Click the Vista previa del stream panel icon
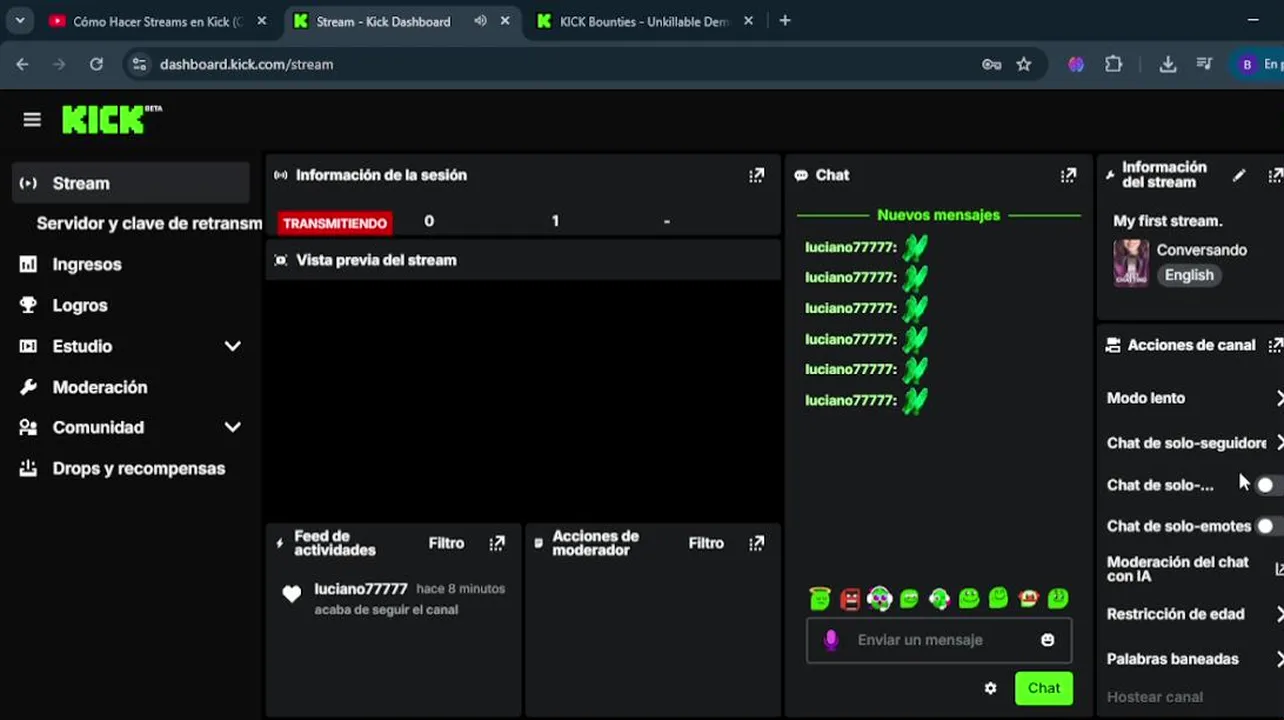This screenshot has height=720, width=1284. 281,260
